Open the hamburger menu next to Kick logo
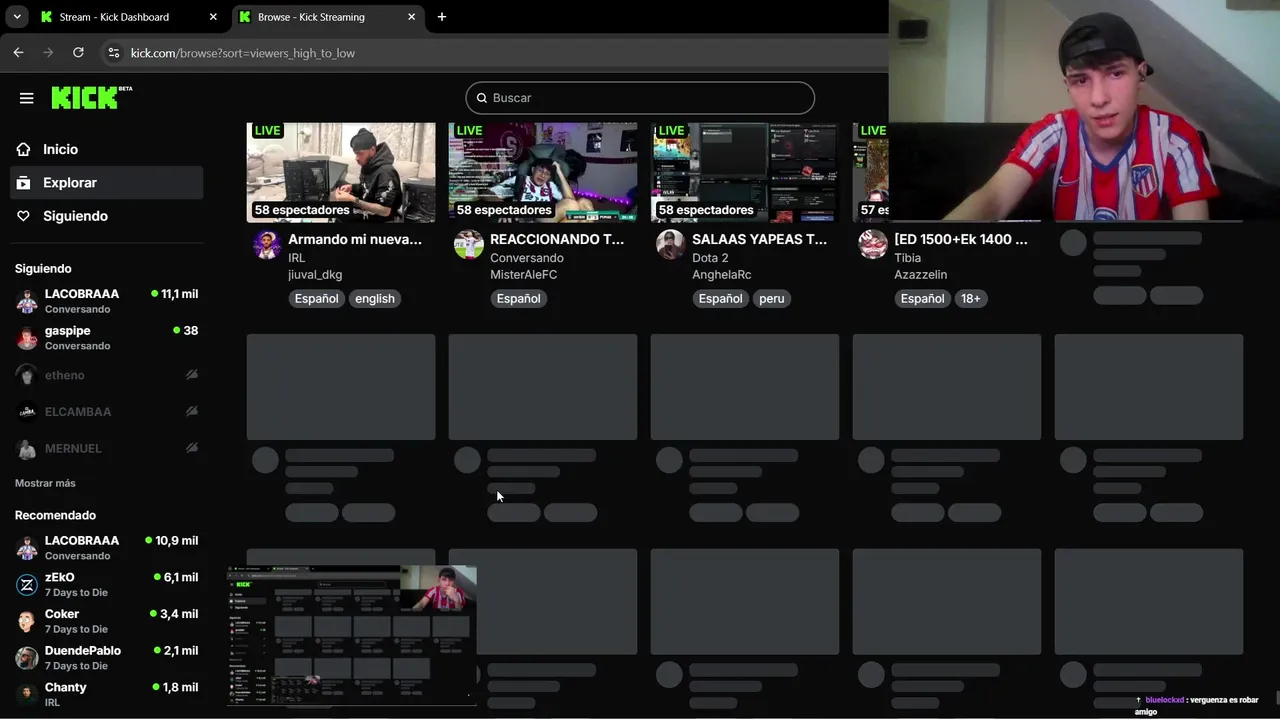The width and height of the screenshot is (1280, 720). pyautogui.click(x=27, y=98)
